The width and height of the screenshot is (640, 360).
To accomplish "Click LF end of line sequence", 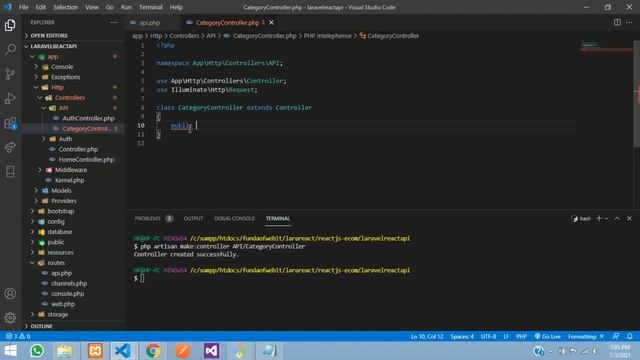I will coord(506,336).
